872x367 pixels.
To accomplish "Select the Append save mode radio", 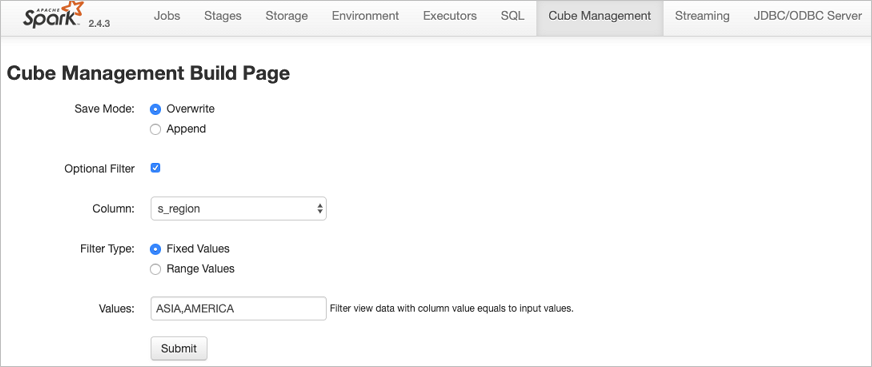I will pos(155,129).
